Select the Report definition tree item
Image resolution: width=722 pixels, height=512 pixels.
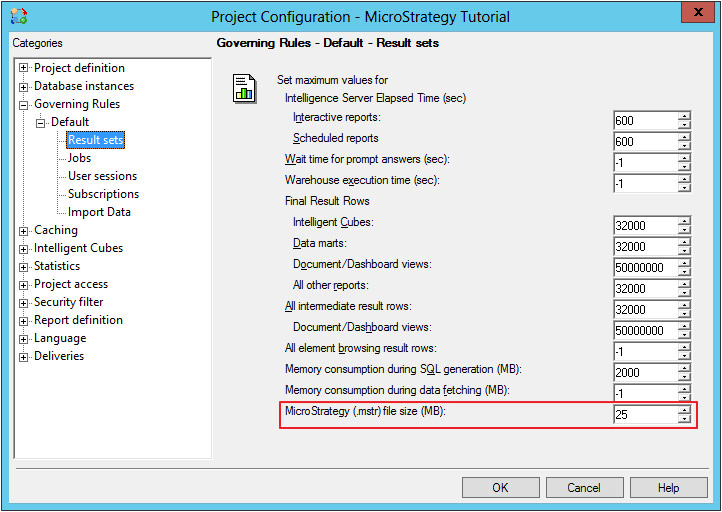click(x=78, y=320)
